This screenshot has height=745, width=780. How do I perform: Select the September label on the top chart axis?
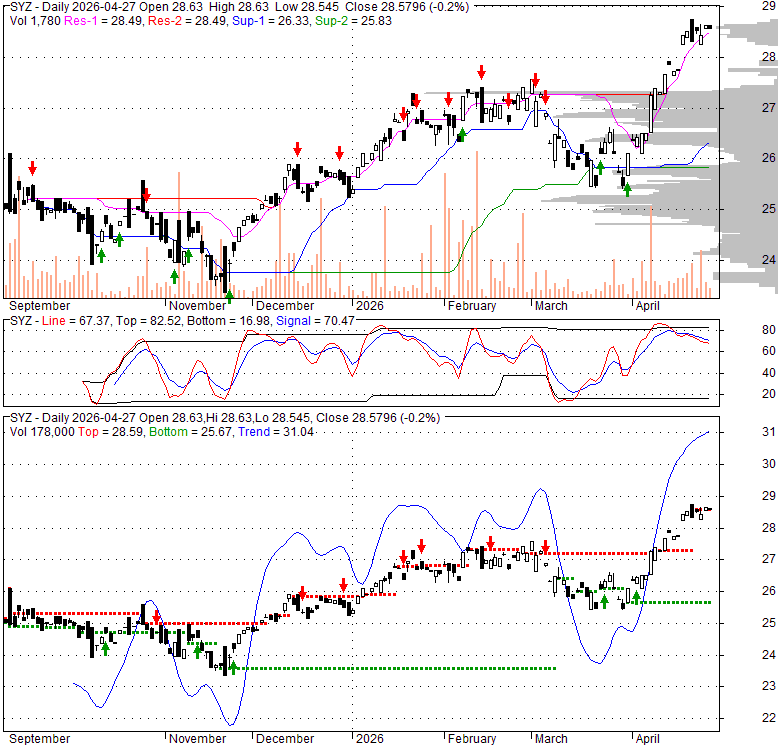pos(40,305)
